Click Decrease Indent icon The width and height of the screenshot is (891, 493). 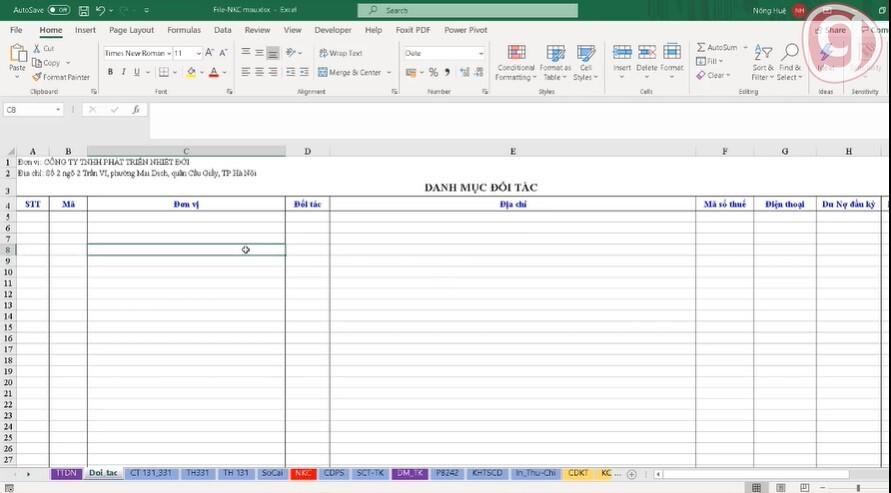click(290, 72)
